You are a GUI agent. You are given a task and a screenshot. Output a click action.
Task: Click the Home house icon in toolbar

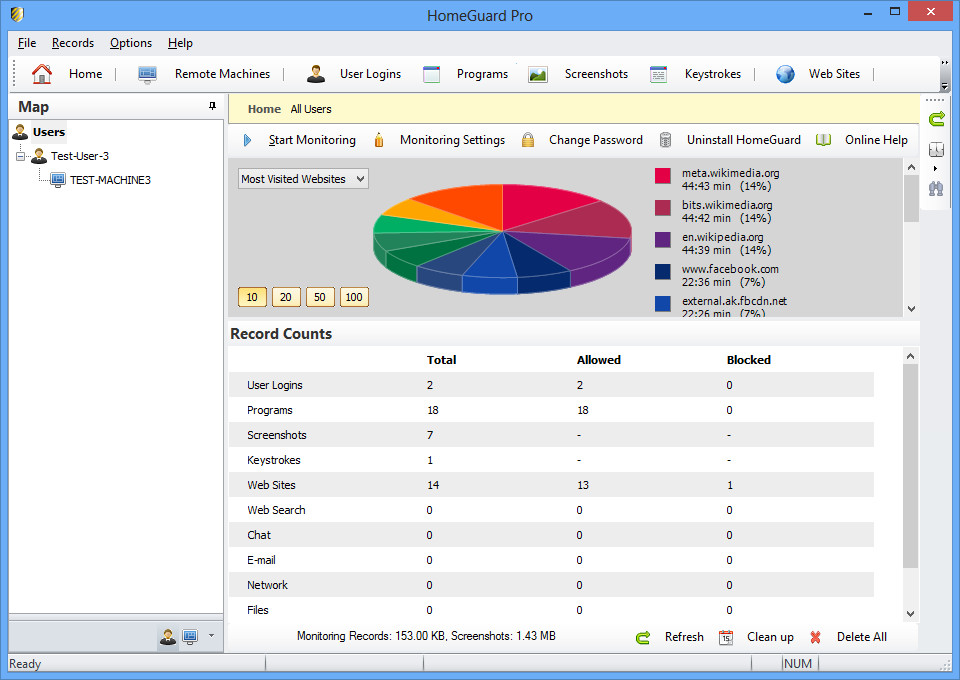[x=42, y=74]
